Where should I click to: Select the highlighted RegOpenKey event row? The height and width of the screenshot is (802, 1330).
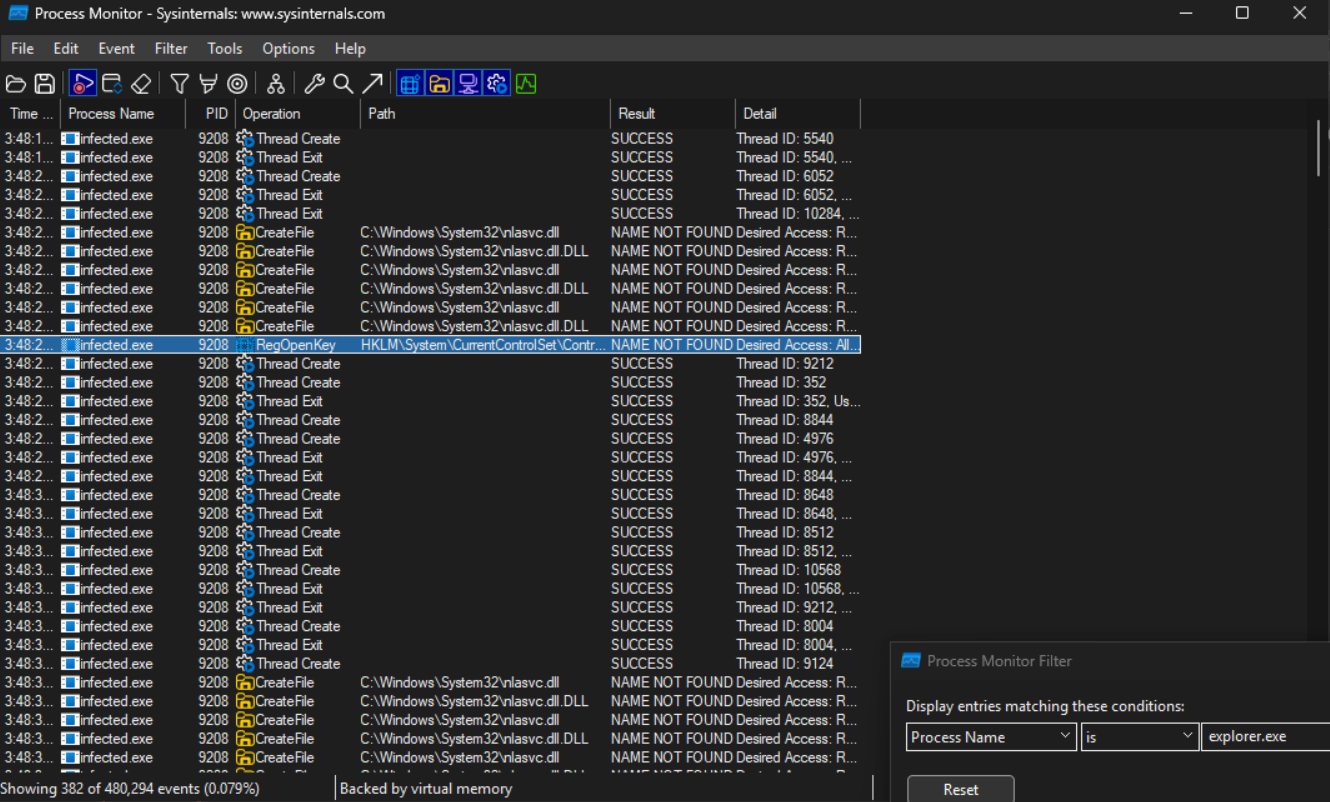(431, 345)
